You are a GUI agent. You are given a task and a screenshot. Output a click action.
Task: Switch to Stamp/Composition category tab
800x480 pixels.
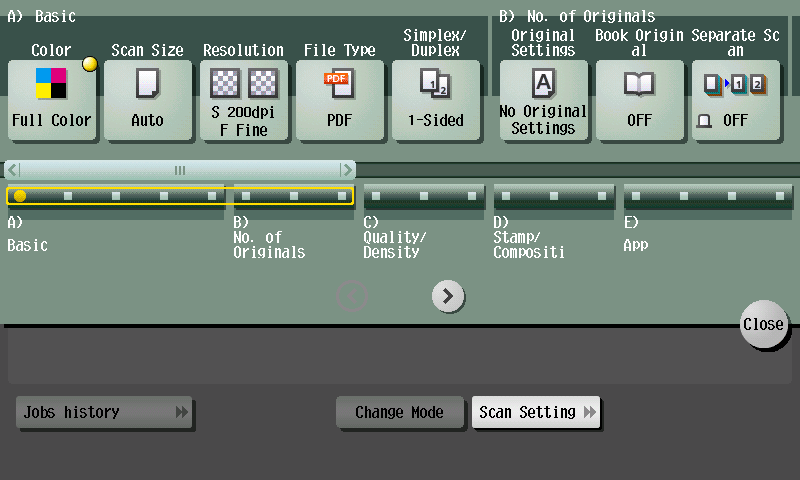click(554, 196)
